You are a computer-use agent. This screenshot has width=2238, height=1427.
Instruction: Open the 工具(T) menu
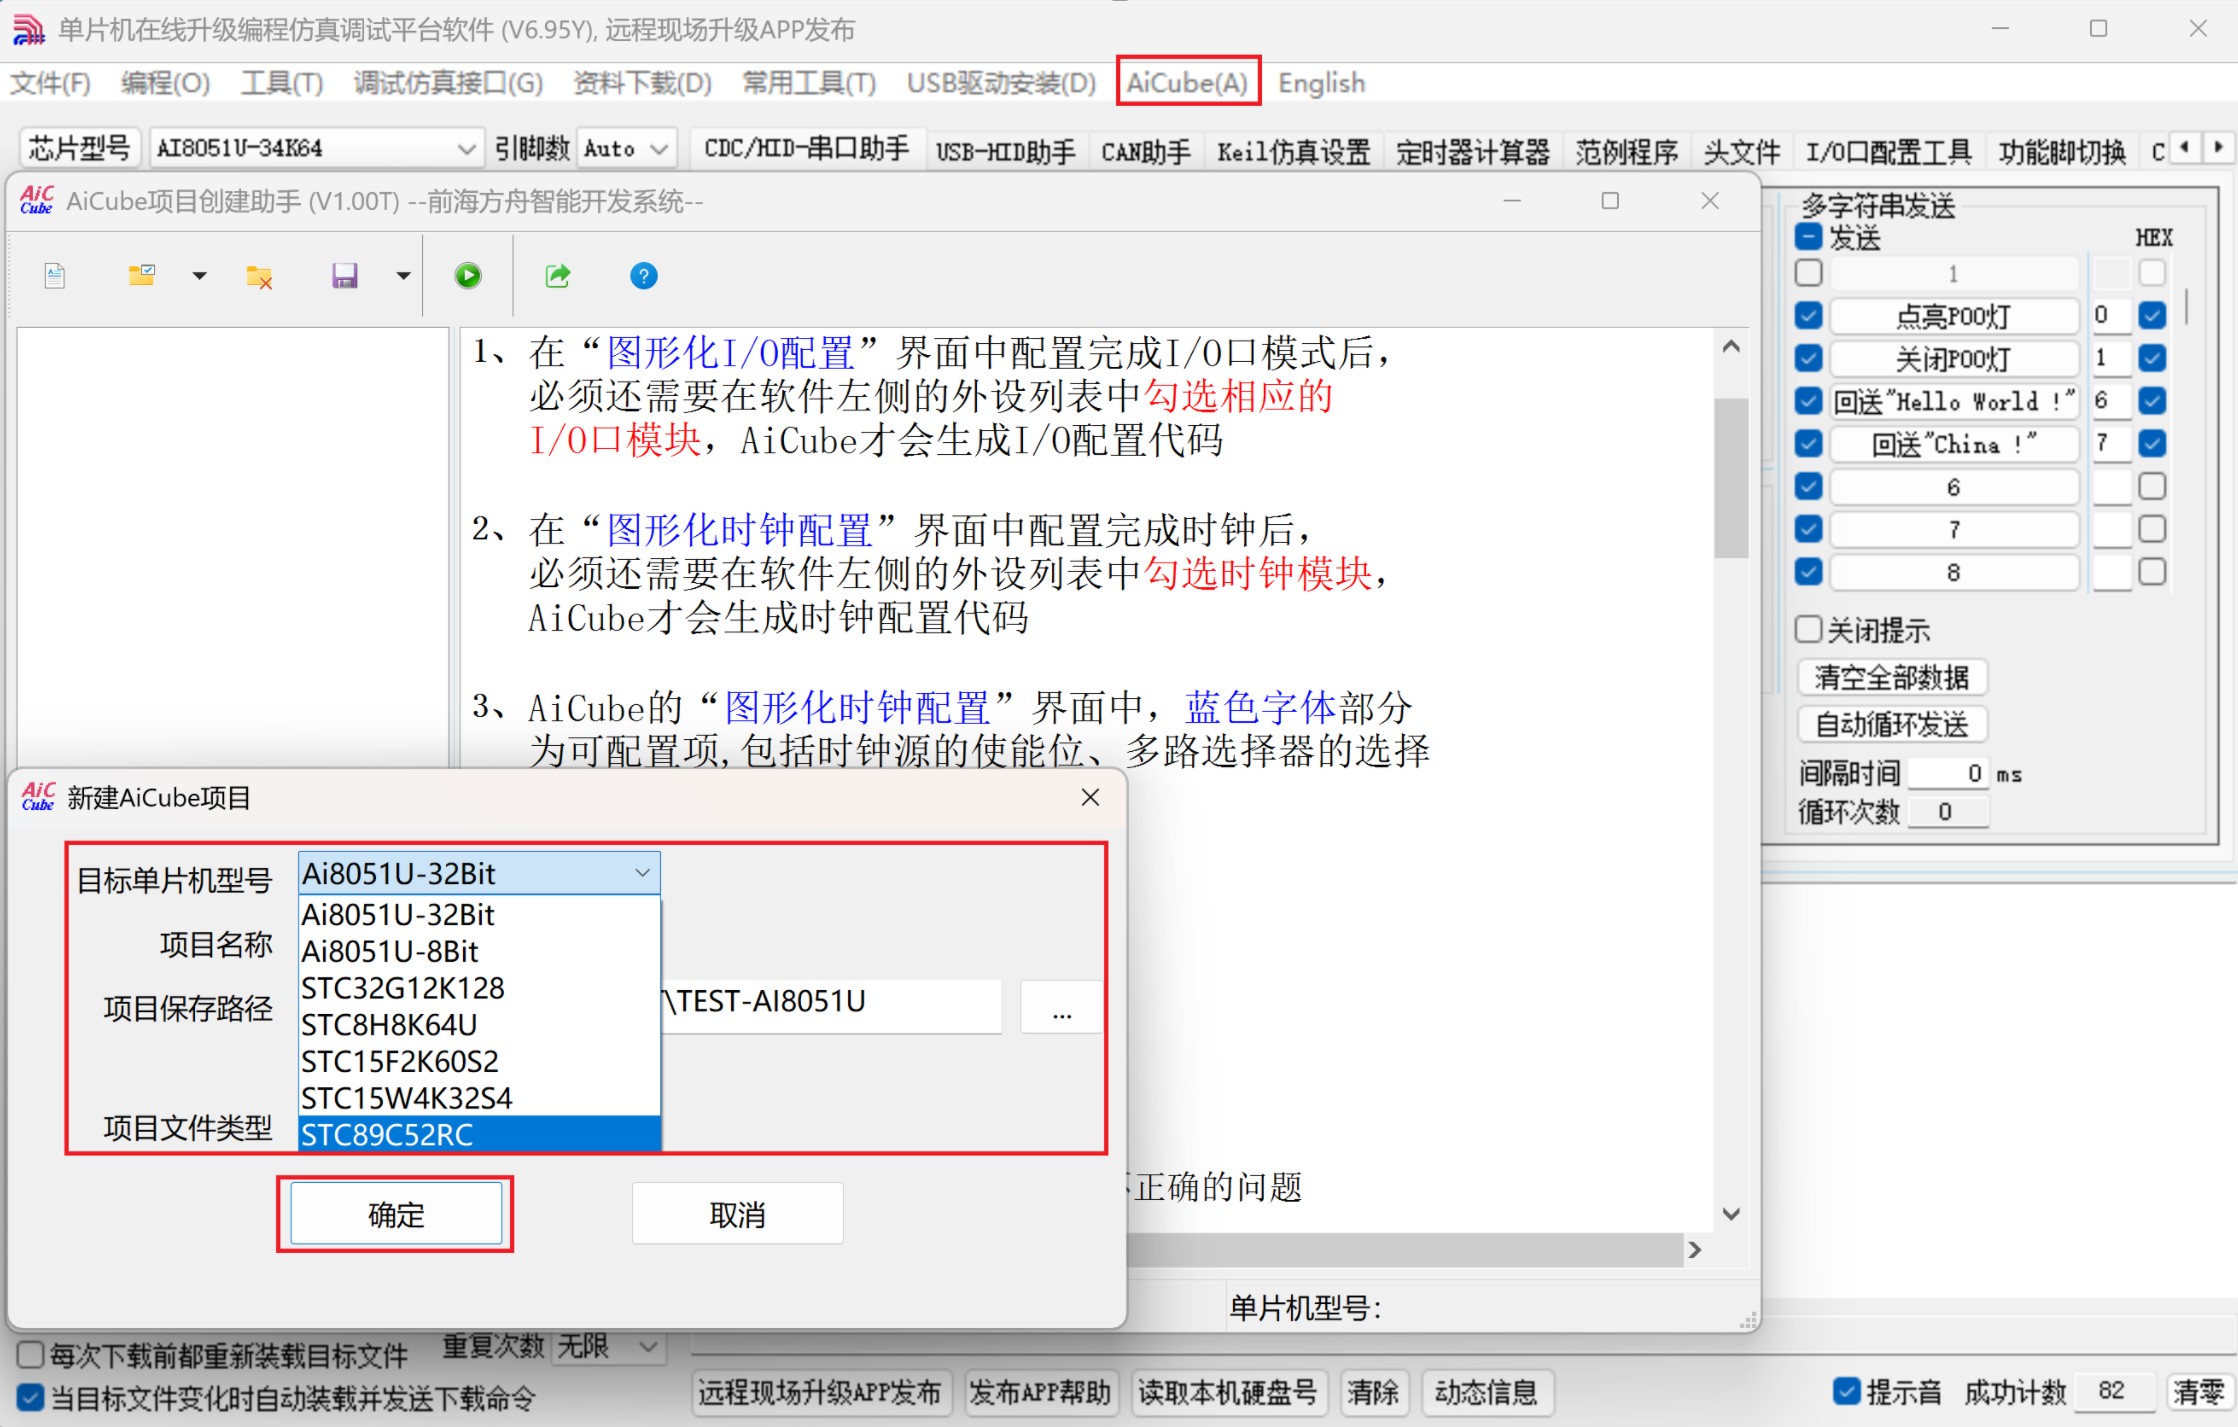(282, 83)
